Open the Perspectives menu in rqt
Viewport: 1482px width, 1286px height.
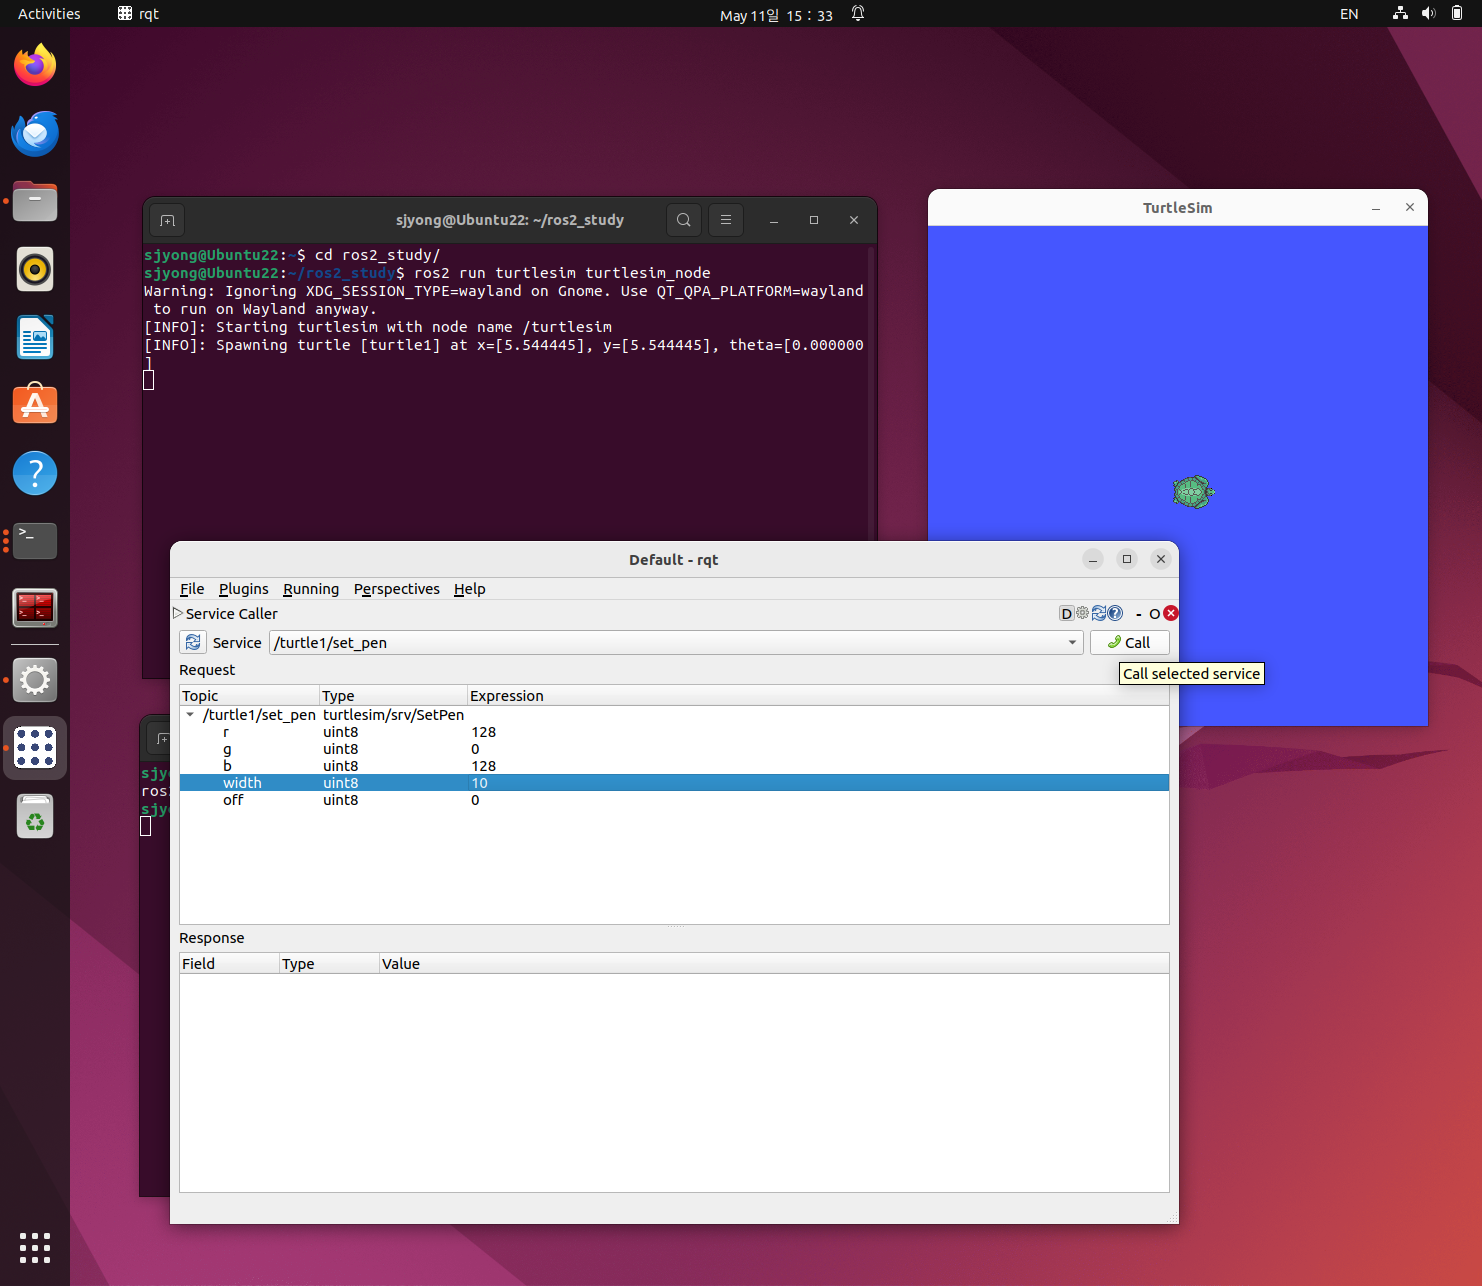397,589
